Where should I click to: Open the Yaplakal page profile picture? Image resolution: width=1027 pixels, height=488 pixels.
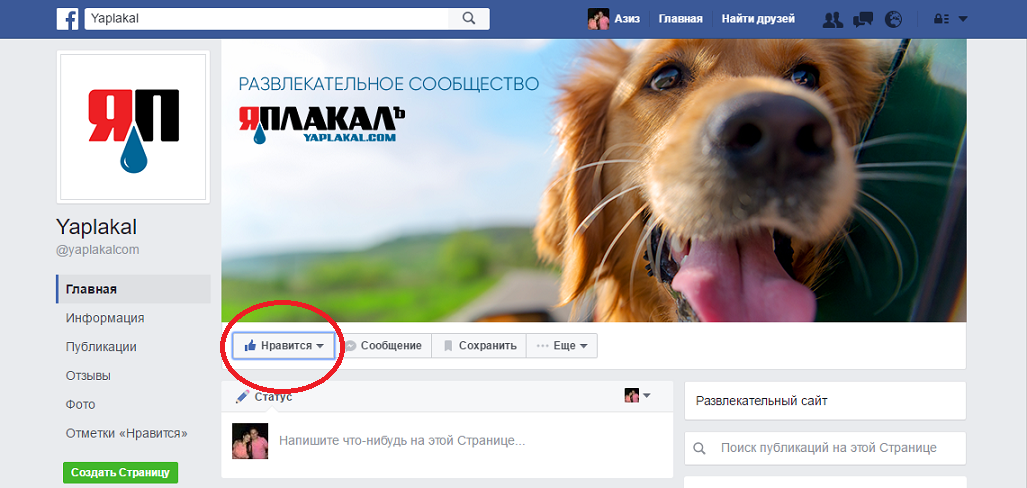(x=134, y=127)
